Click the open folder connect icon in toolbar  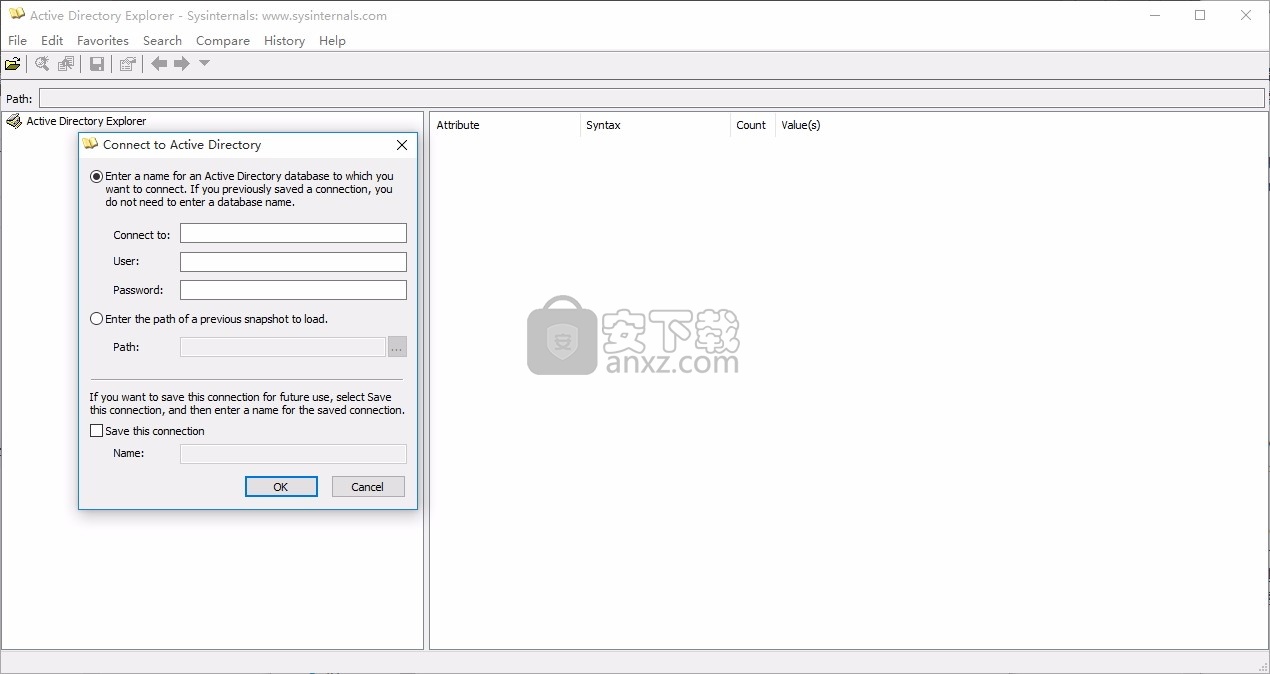point(12,64)
